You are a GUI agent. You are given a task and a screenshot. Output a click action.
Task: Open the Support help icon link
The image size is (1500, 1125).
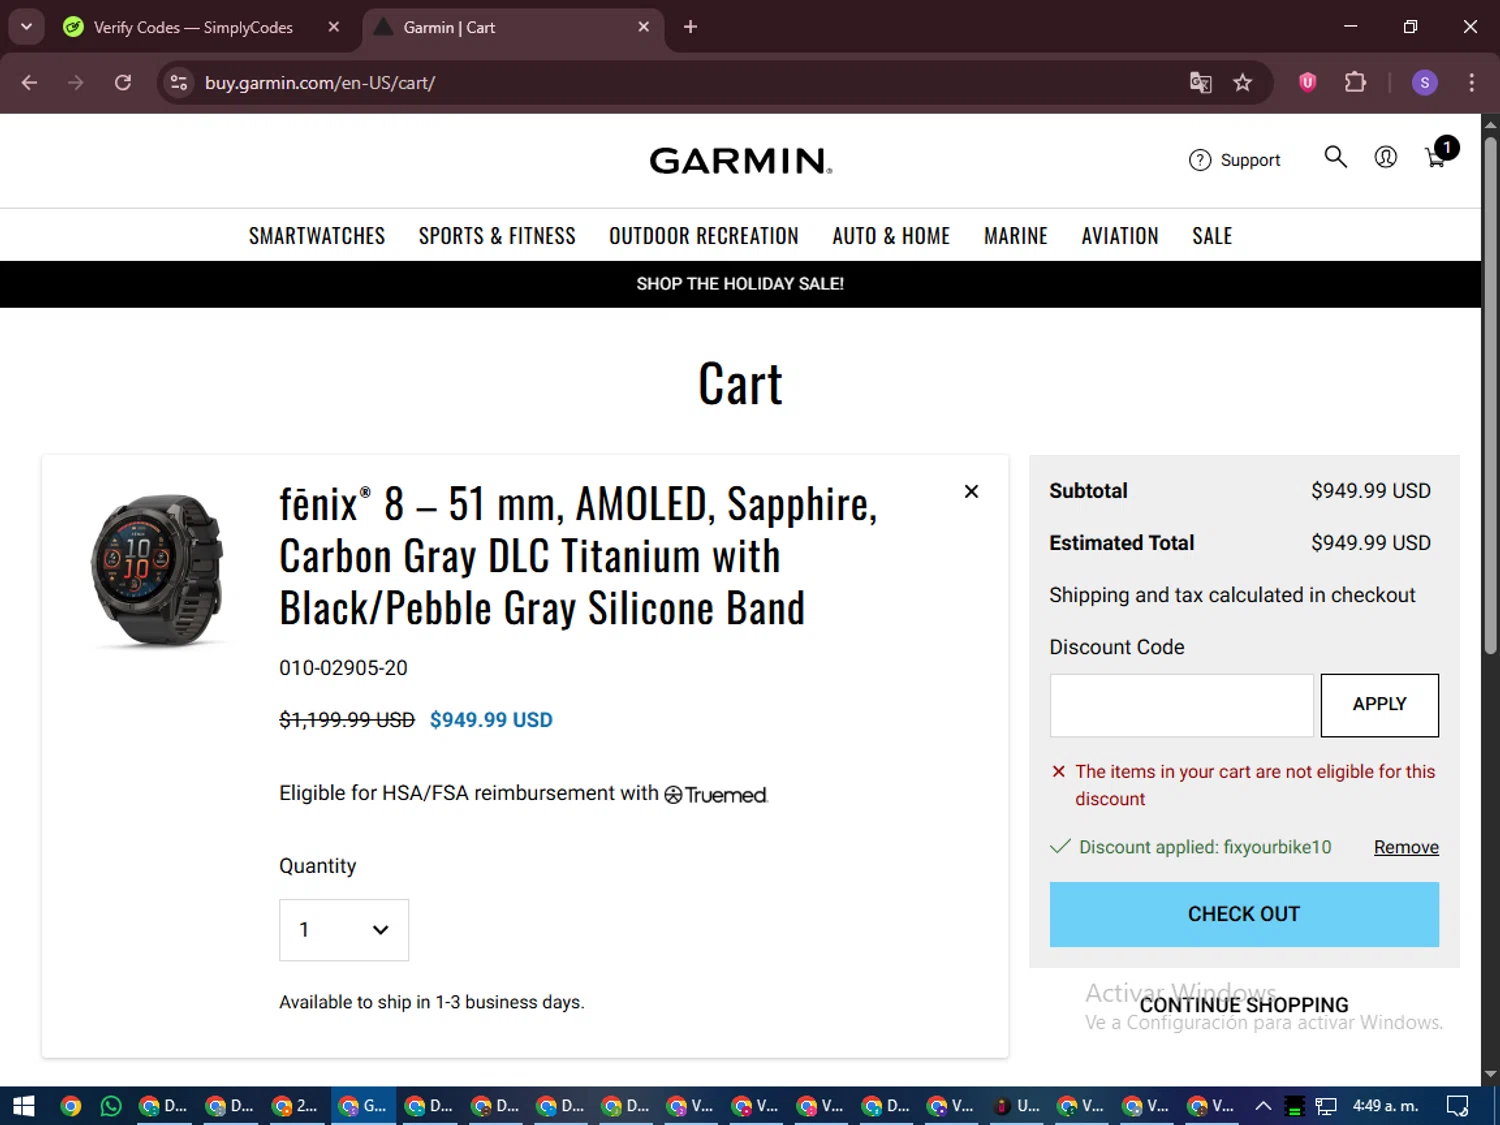[x=1234, y=160]
